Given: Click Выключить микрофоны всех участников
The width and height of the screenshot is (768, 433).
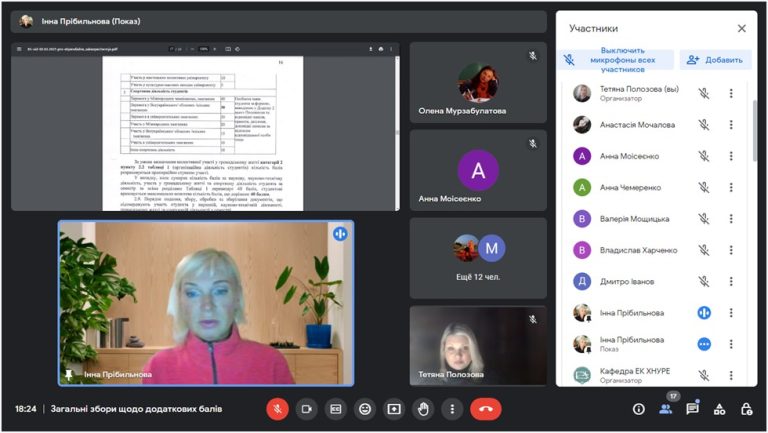Looking at the screenshot, I should (x=616, y=60).
